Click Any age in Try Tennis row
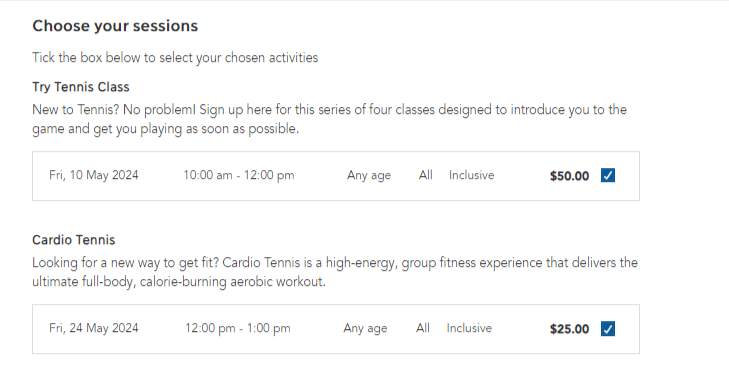Viewport: 729px width, 367px height. pos(369,176)
